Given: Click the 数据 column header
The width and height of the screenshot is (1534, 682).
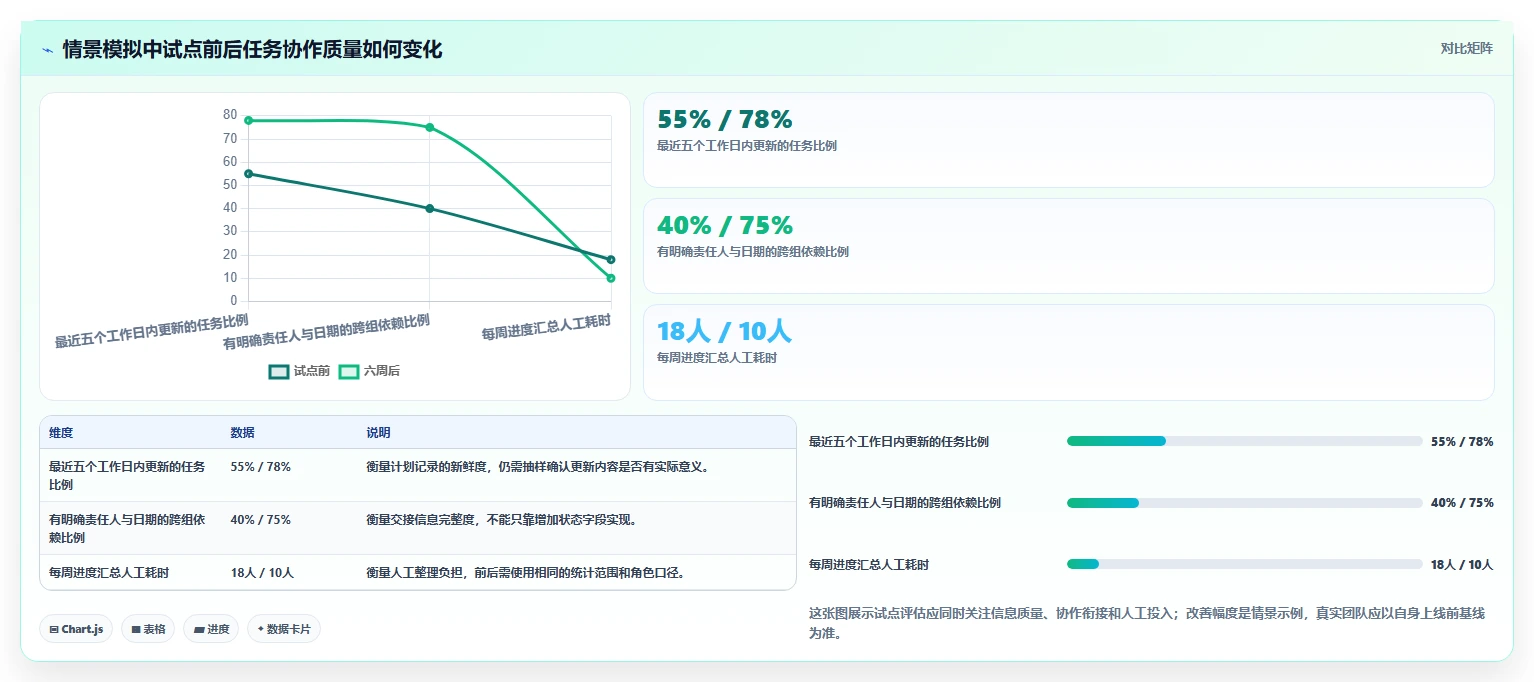Looking at the screenshot, I should pyautogui.click(x=243, y=433).
